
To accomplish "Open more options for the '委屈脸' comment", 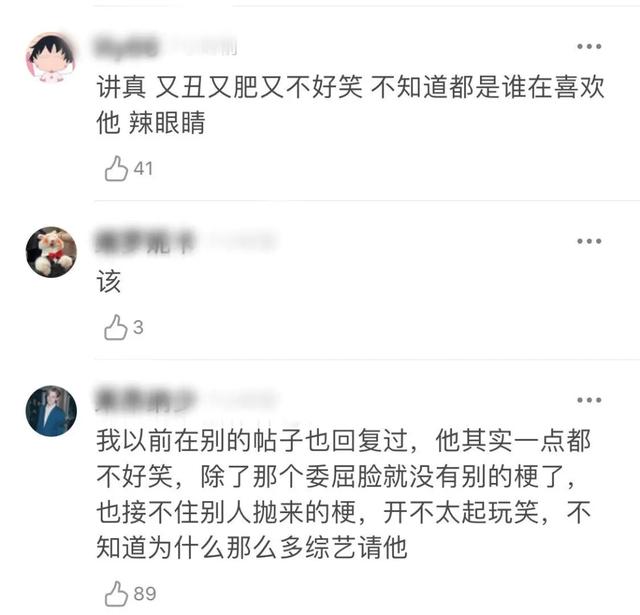I will pyautogui.click(x=589, y=400).
